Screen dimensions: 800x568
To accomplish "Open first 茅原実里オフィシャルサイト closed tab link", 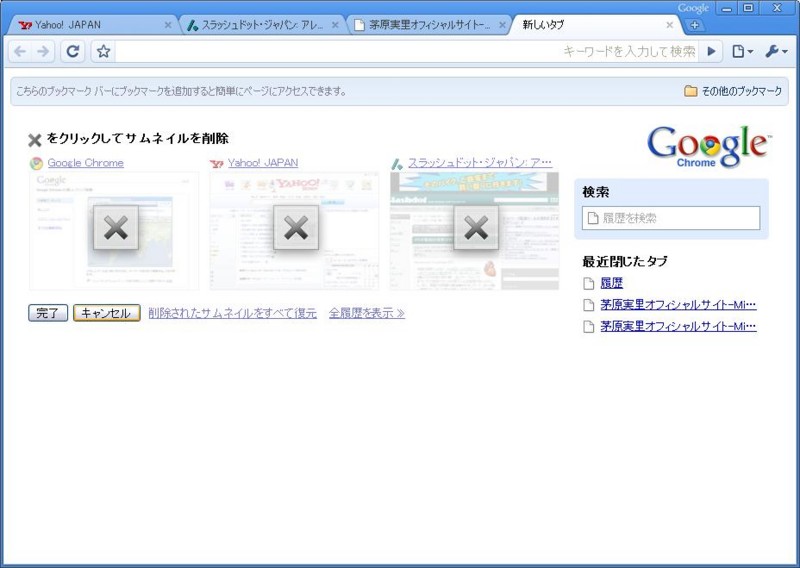I will (678, 305).
